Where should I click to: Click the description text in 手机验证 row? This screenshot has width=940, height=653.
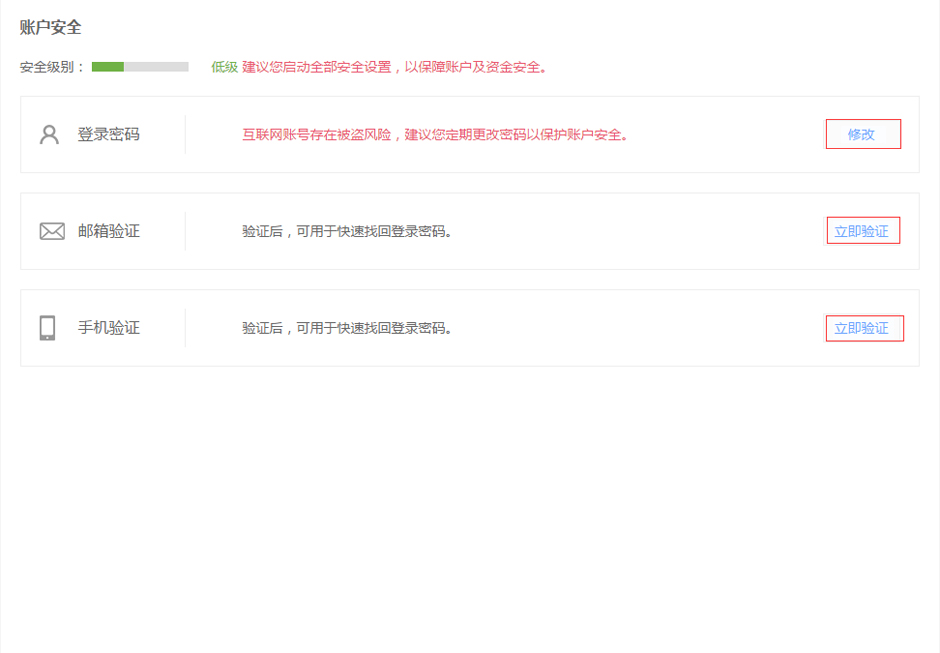click(348, 328)
